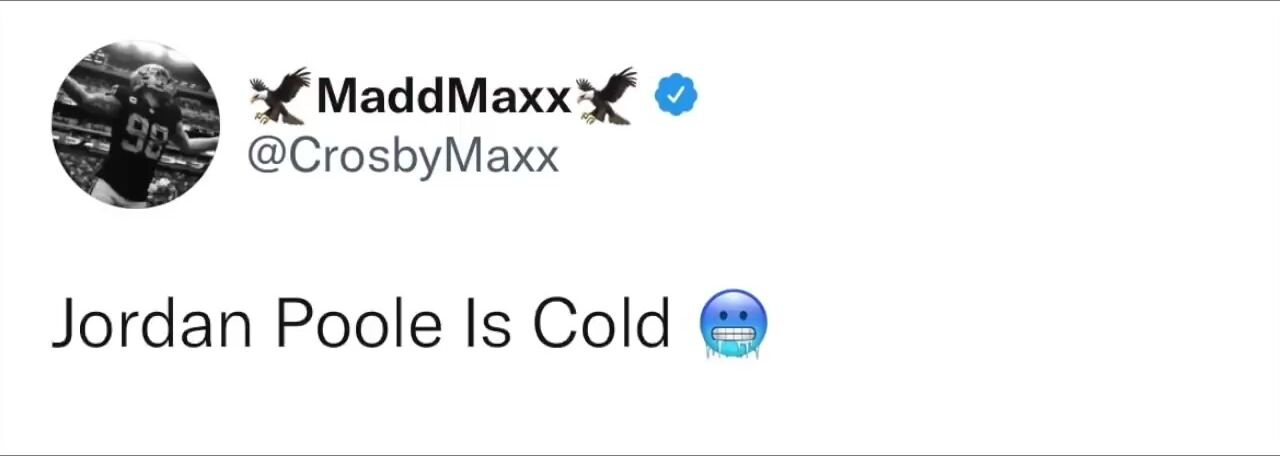
Task: Click the word Cold in the tweet
Action: (x=600, y=324)
